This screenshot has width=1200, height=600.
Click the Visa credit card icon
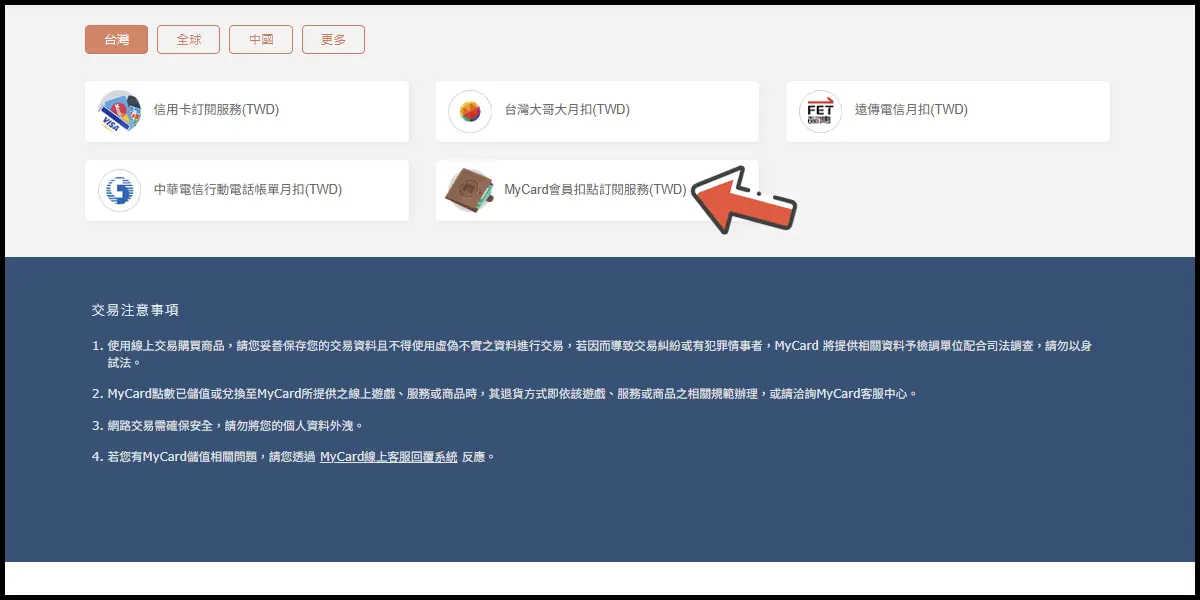[x=119, y=111]
